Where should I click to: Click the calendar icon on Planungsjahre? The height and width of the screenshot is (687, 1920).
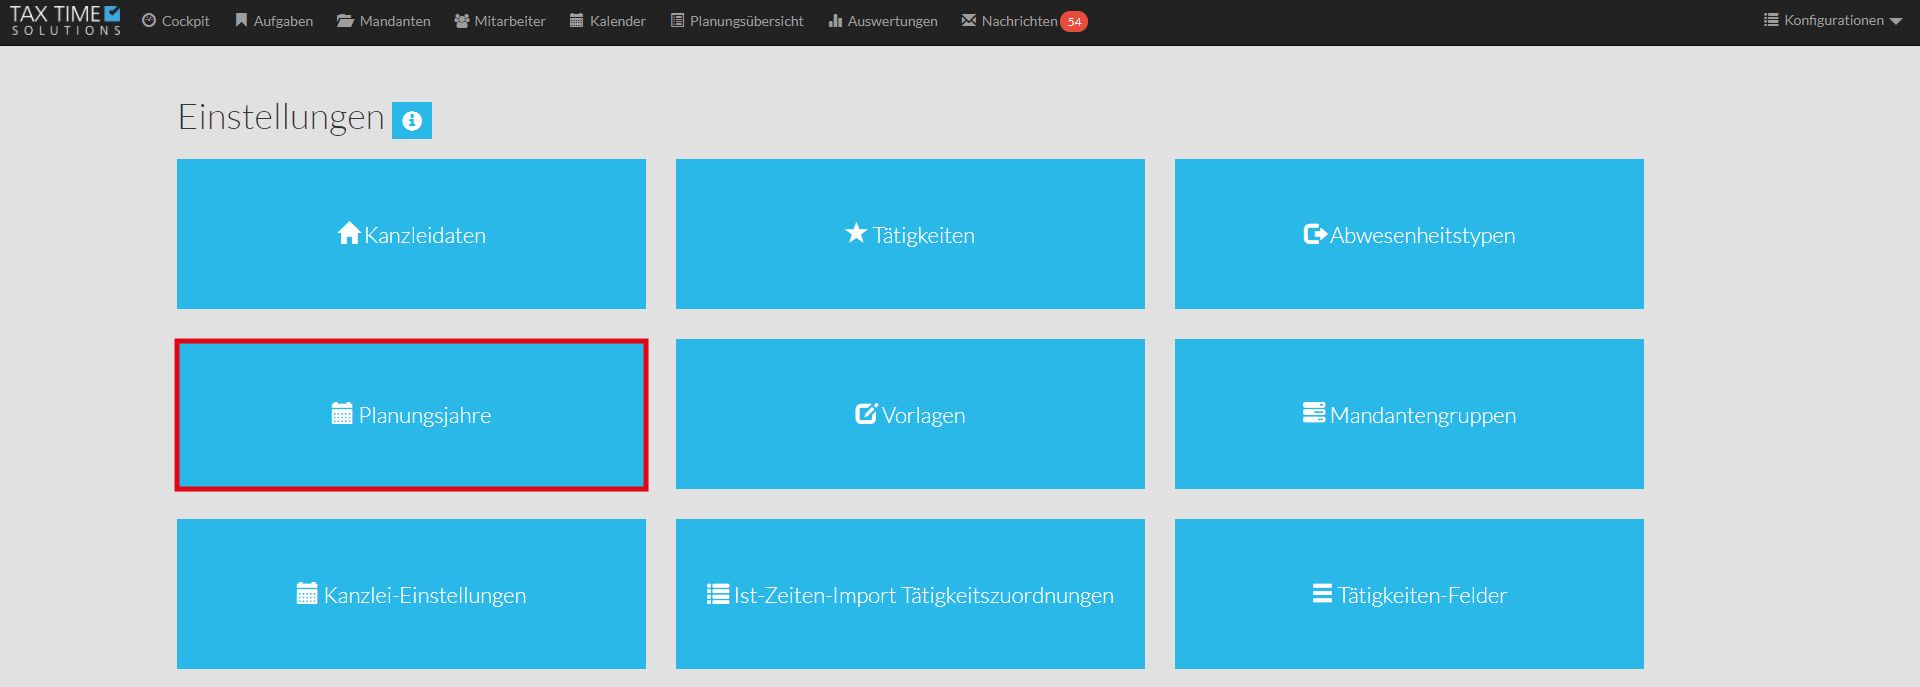[342, 413]
